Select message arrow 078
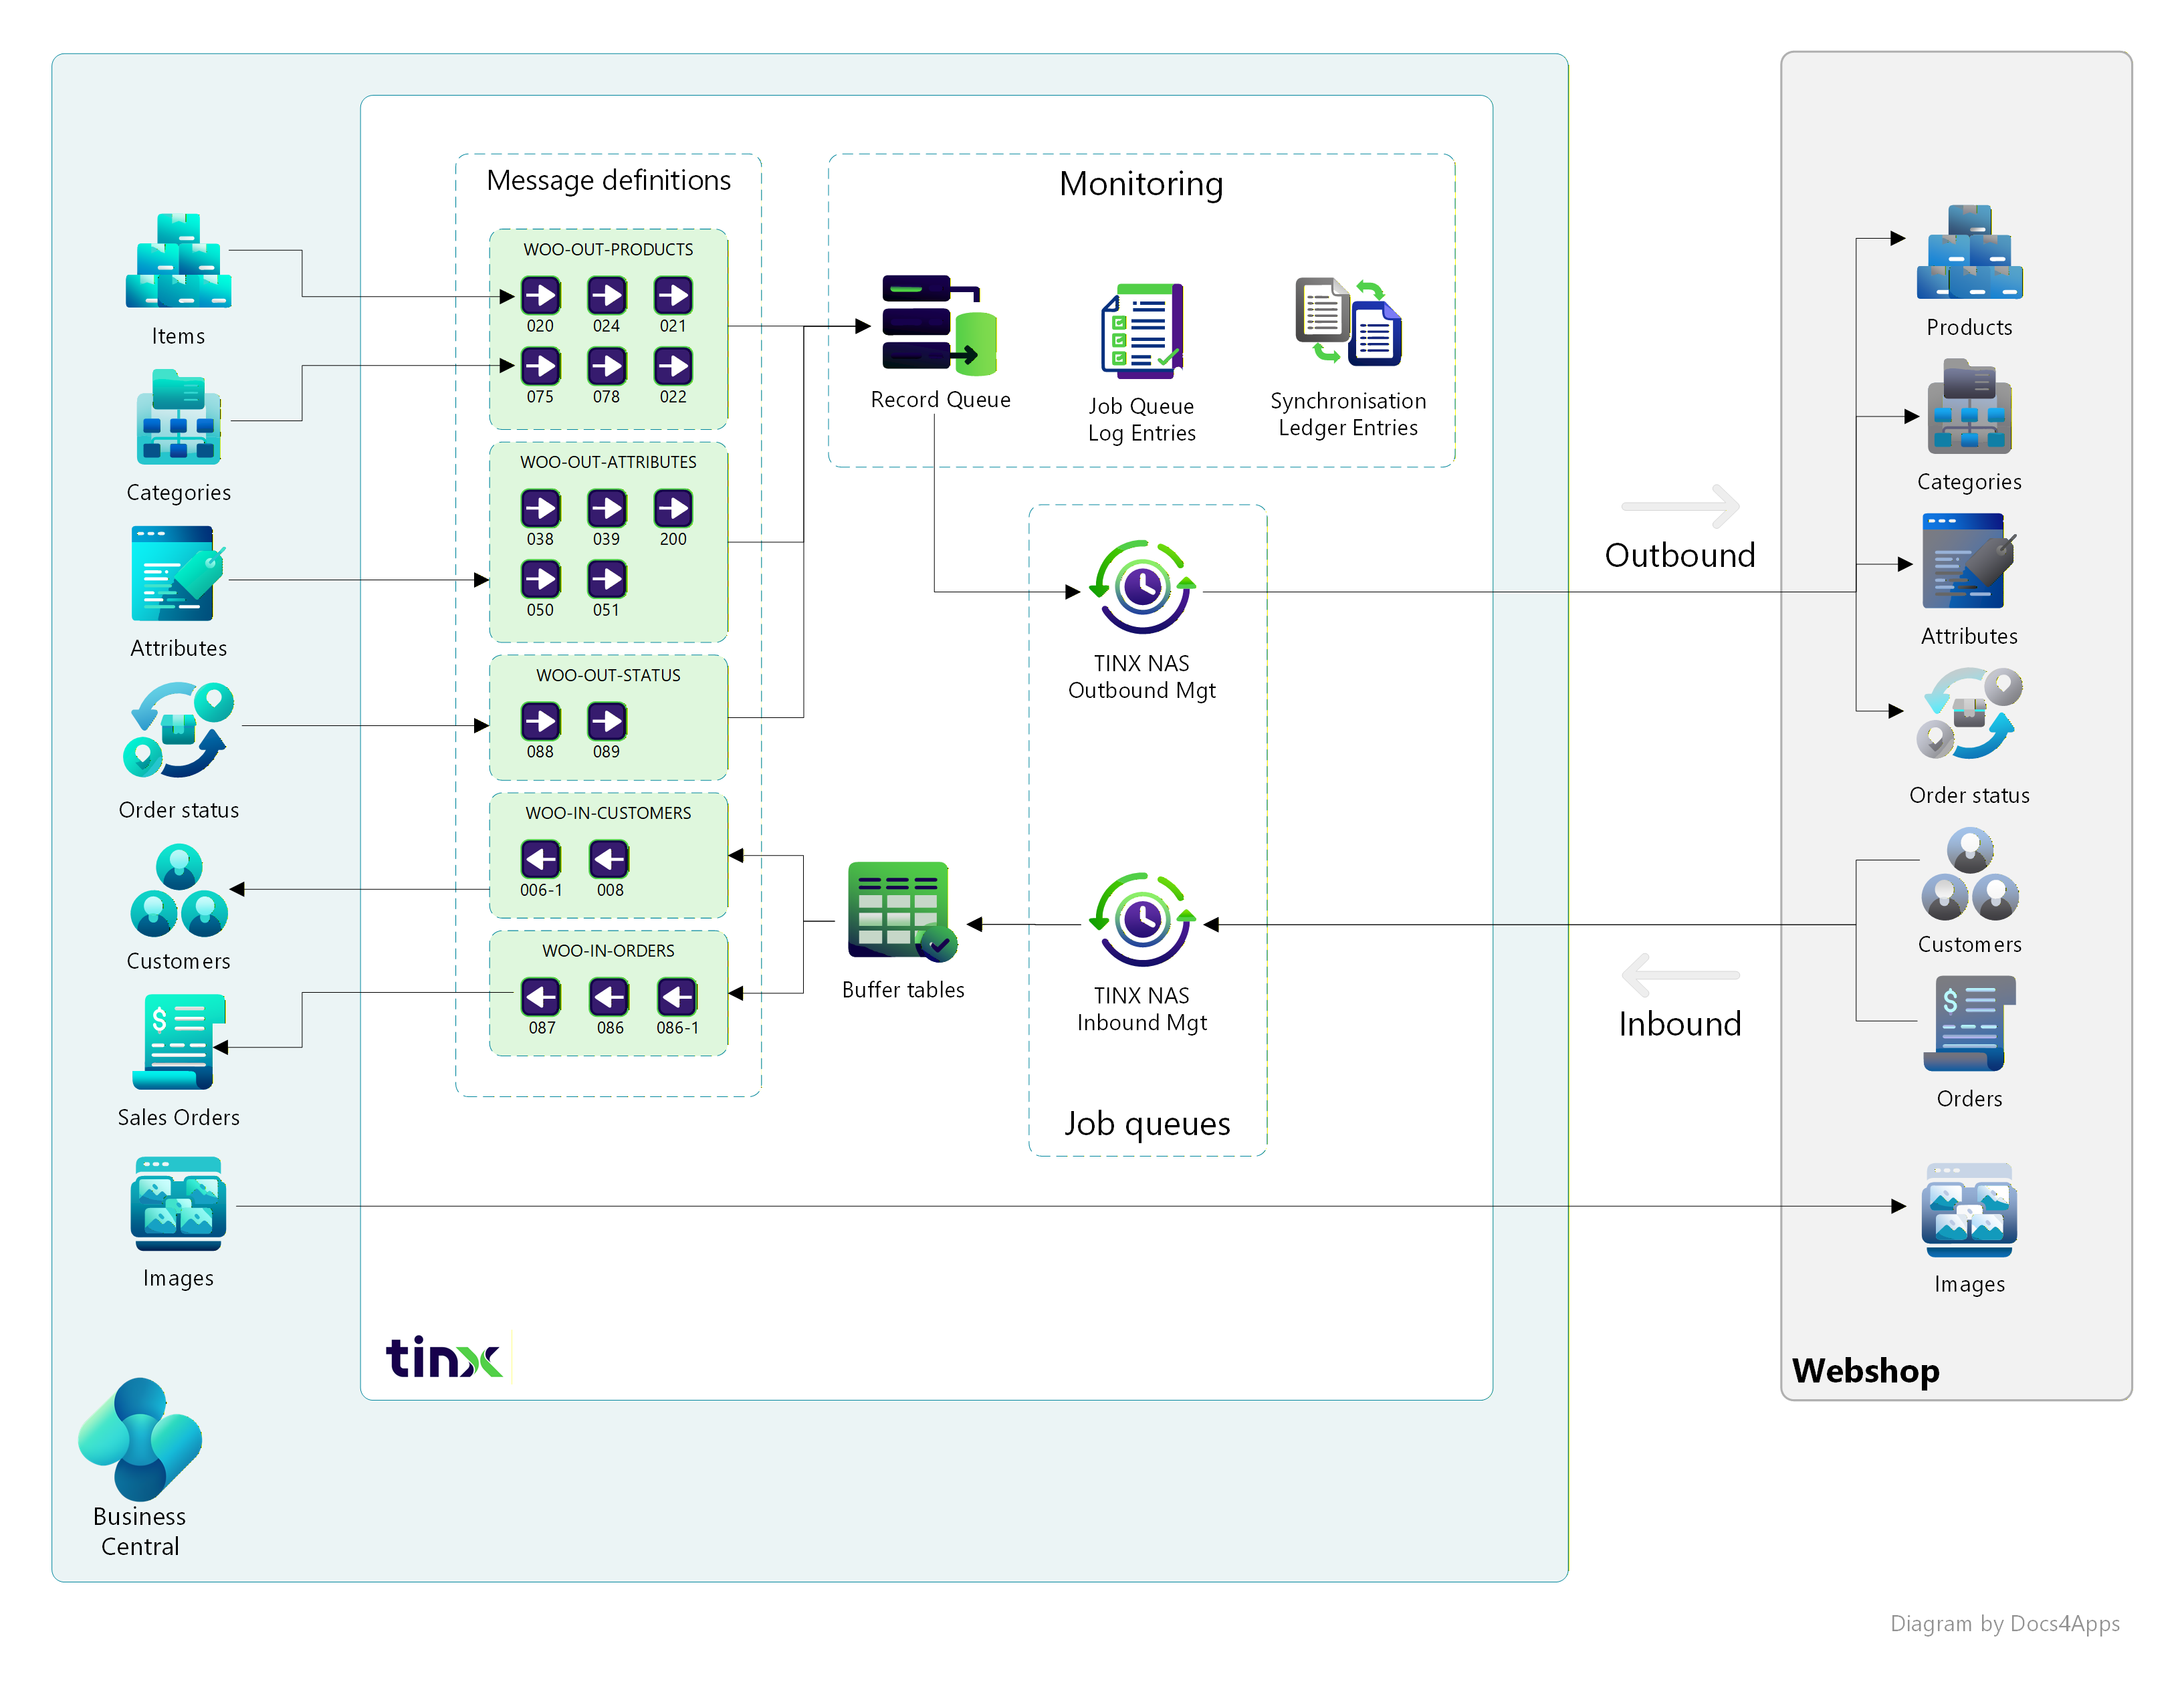The image size is (2184, 1688). click(606, 366)
